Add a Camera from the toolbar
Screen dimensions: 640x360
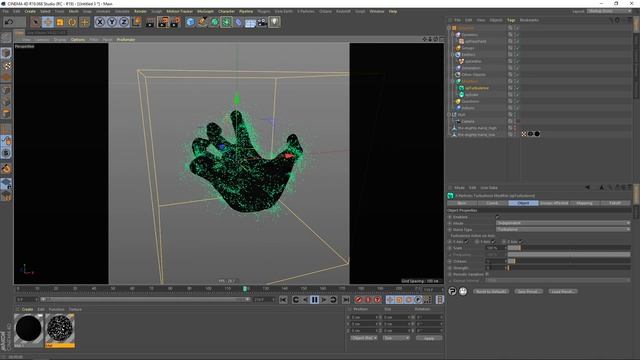[262, 22]
